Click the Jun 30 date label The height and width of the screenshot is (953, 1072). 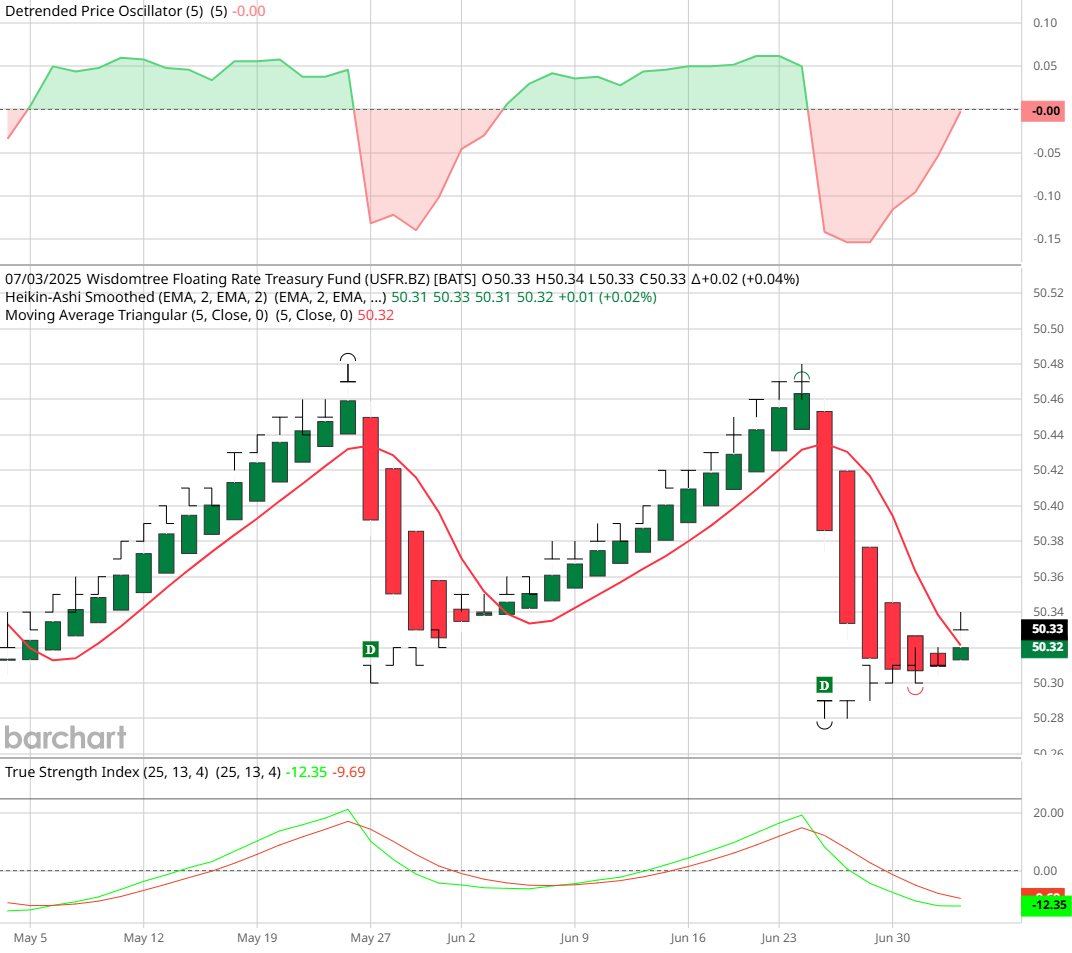click(x=892, y=938)
